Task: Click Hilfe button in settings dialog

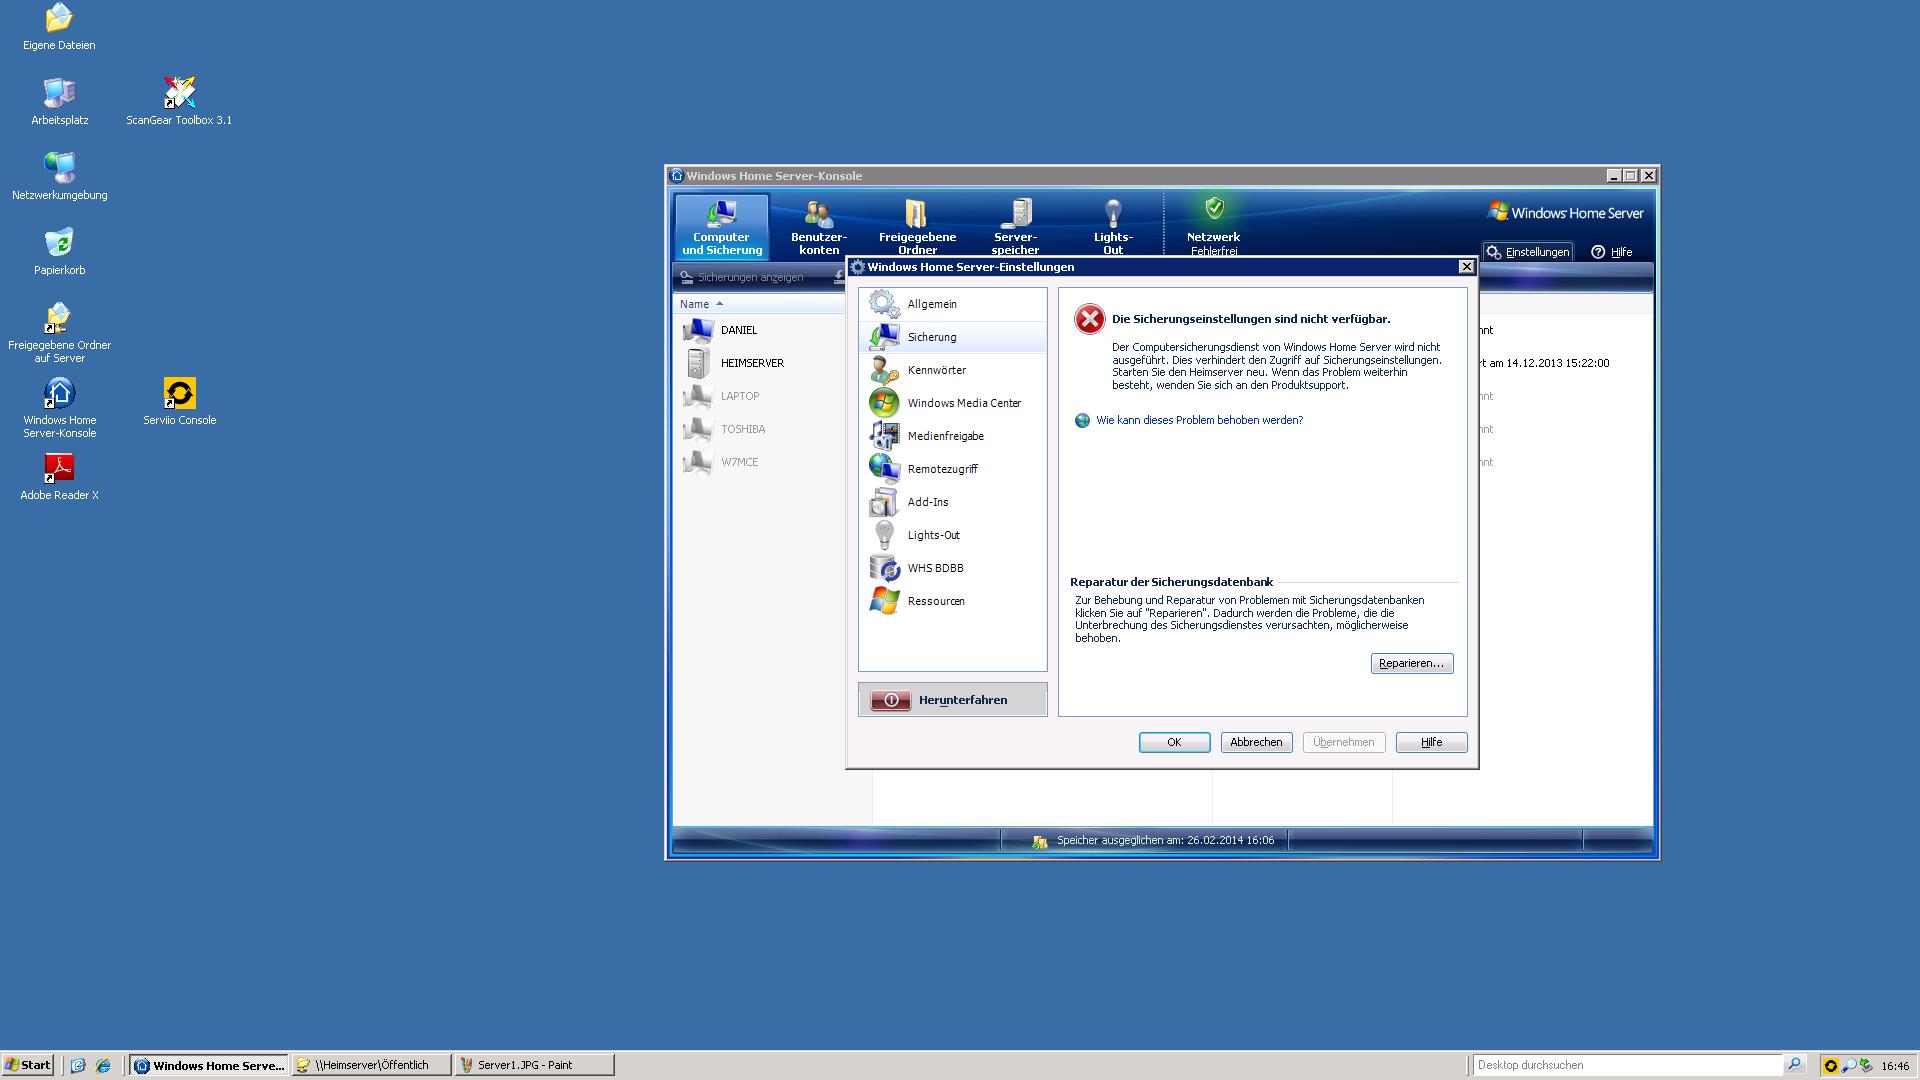Action: pyautogui.click(x=1431, y=742)
